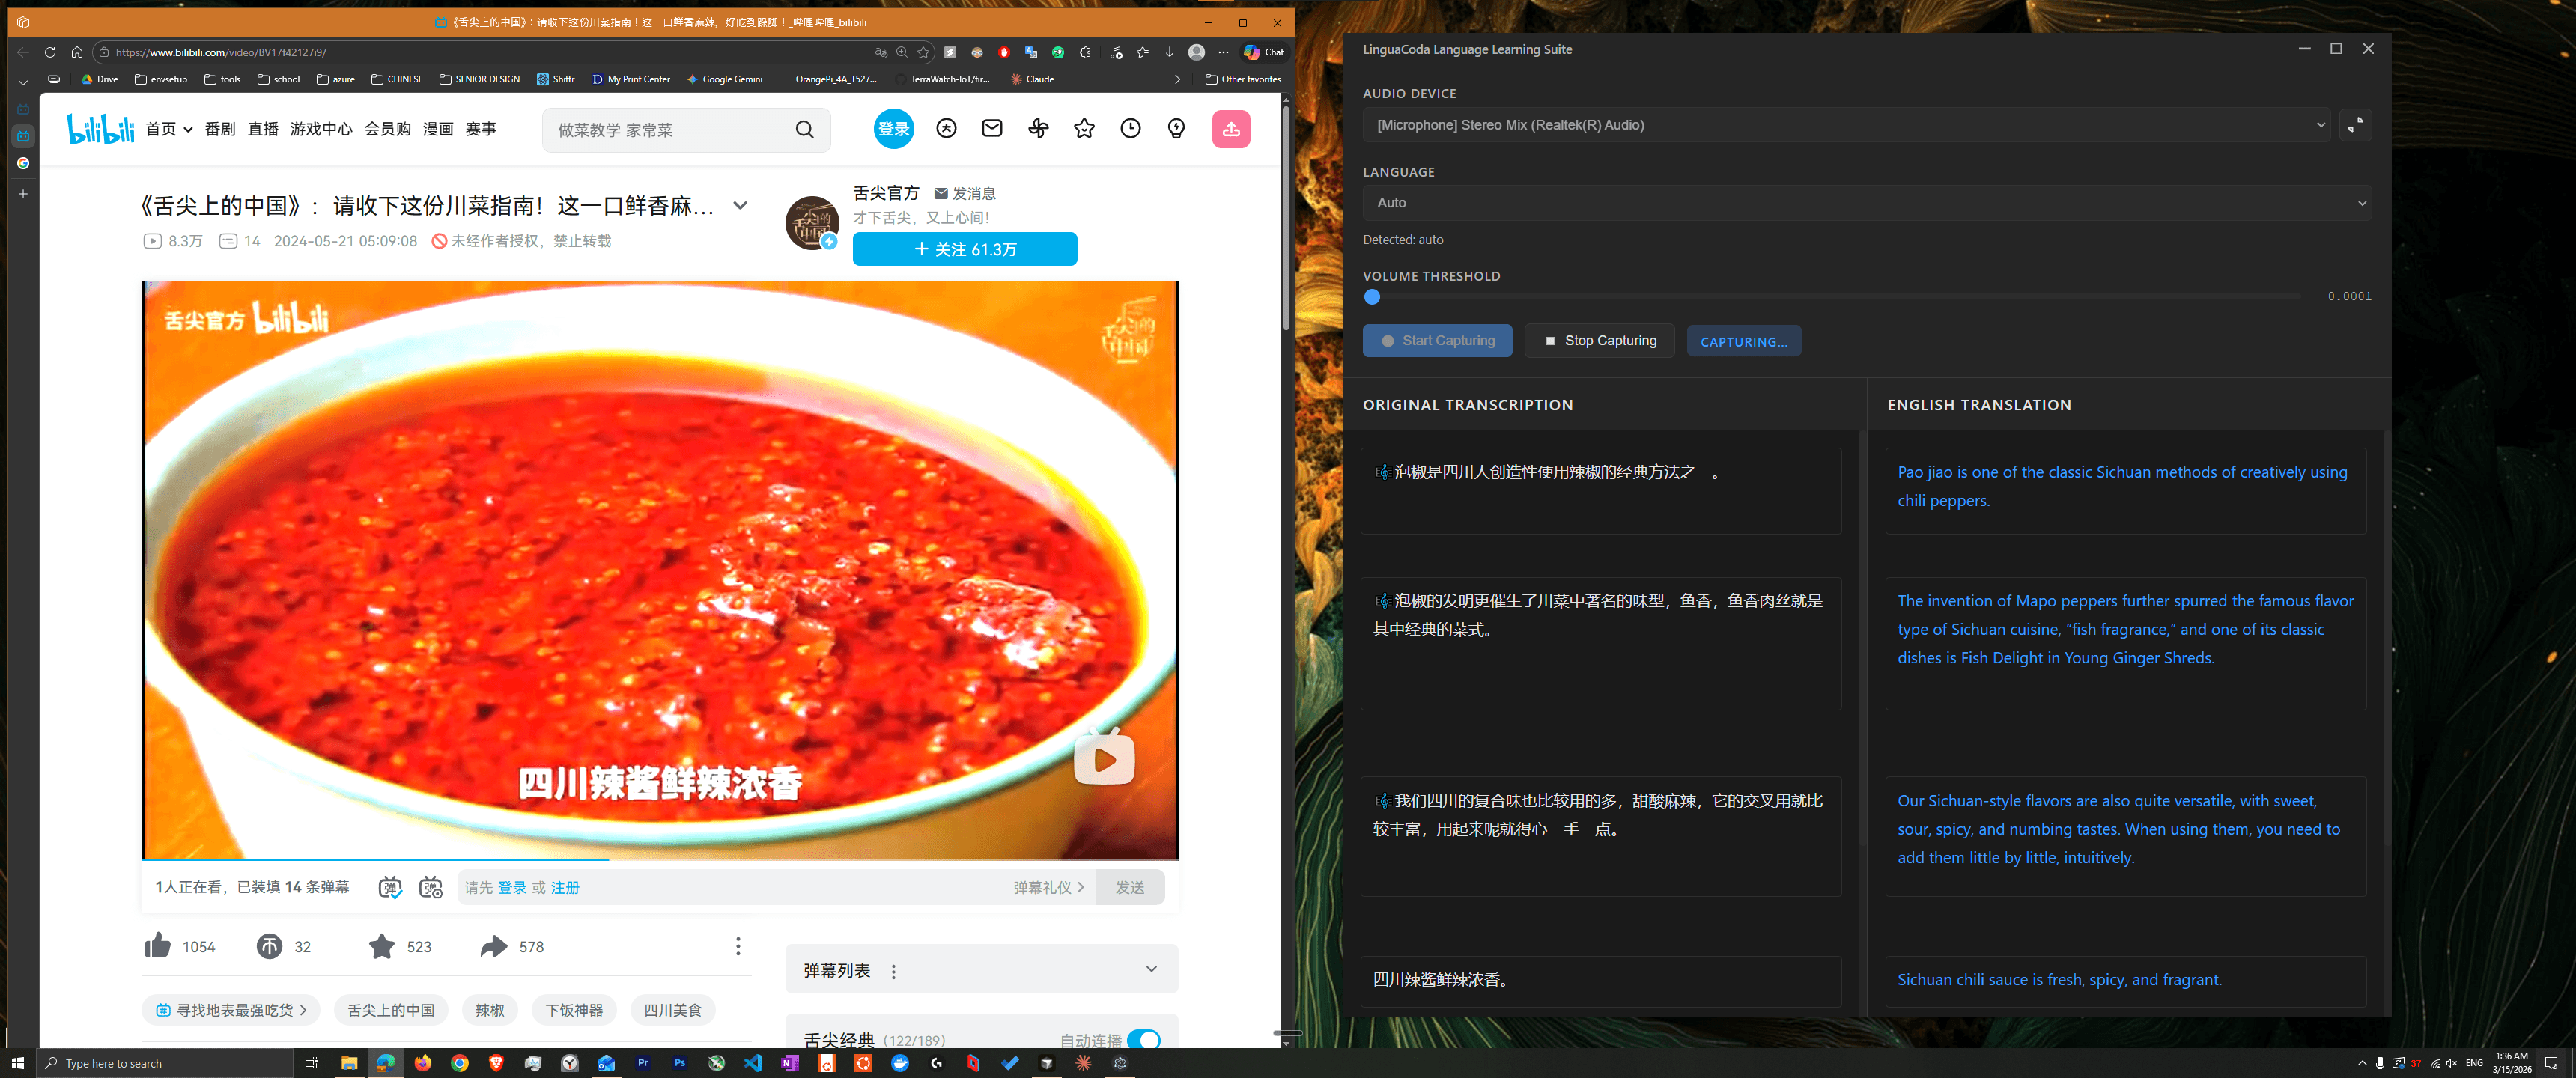Screen dimensions: 2576x1078
Task: Open the dynamic feed pinwheel icon
Action: 1038,128
